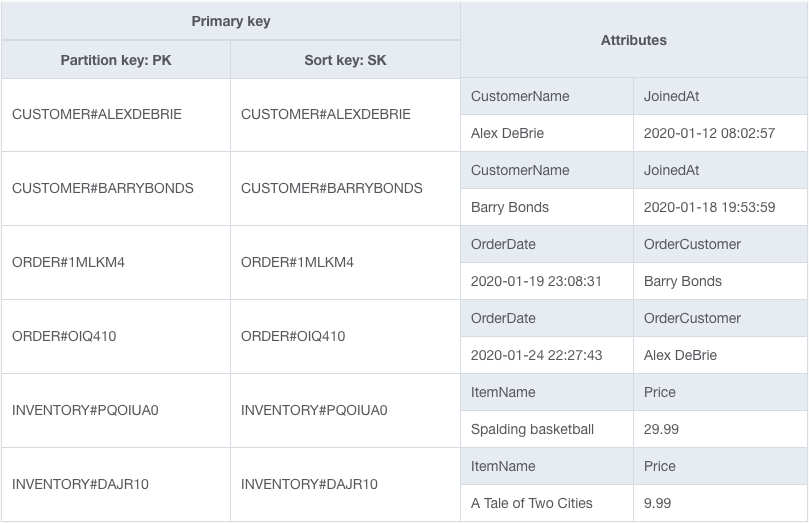Select the "Partition key: PK" column header
Image resolution: width=809 pixels, height=523 pixels.
click(x=116, y=60)
